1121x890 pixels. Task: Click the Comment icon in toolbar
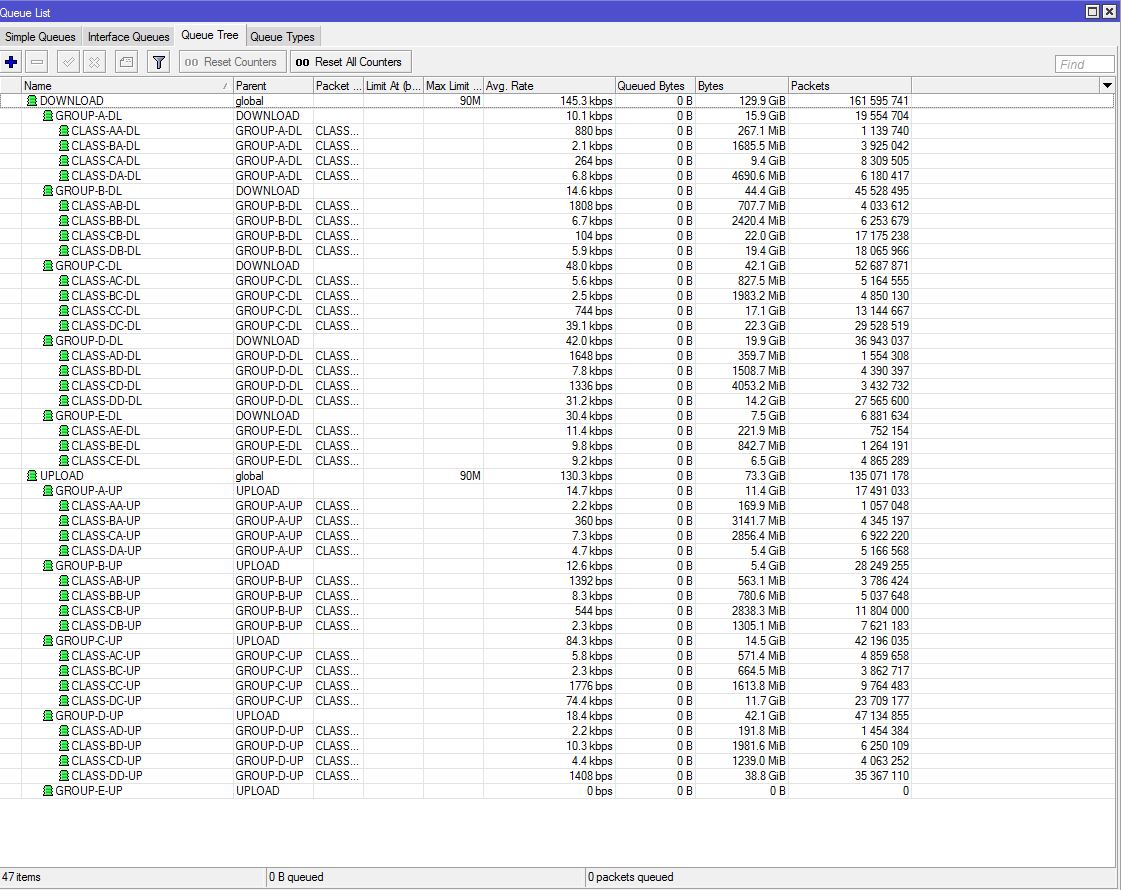[x=126, y=62]
